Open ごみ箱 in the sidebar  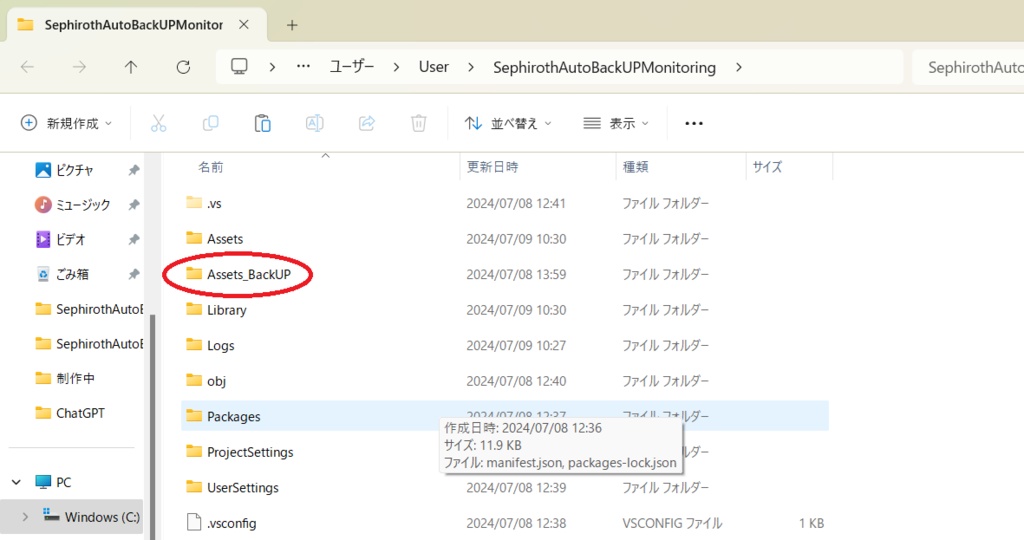point(72,274)
